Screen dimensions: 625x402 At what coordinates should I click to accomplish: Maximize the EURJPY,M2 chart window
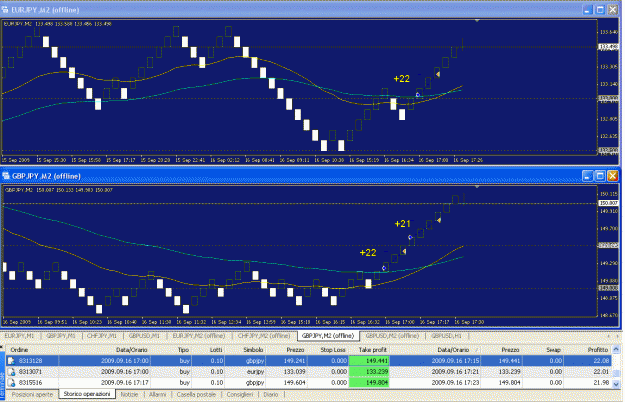pos(600,10)
